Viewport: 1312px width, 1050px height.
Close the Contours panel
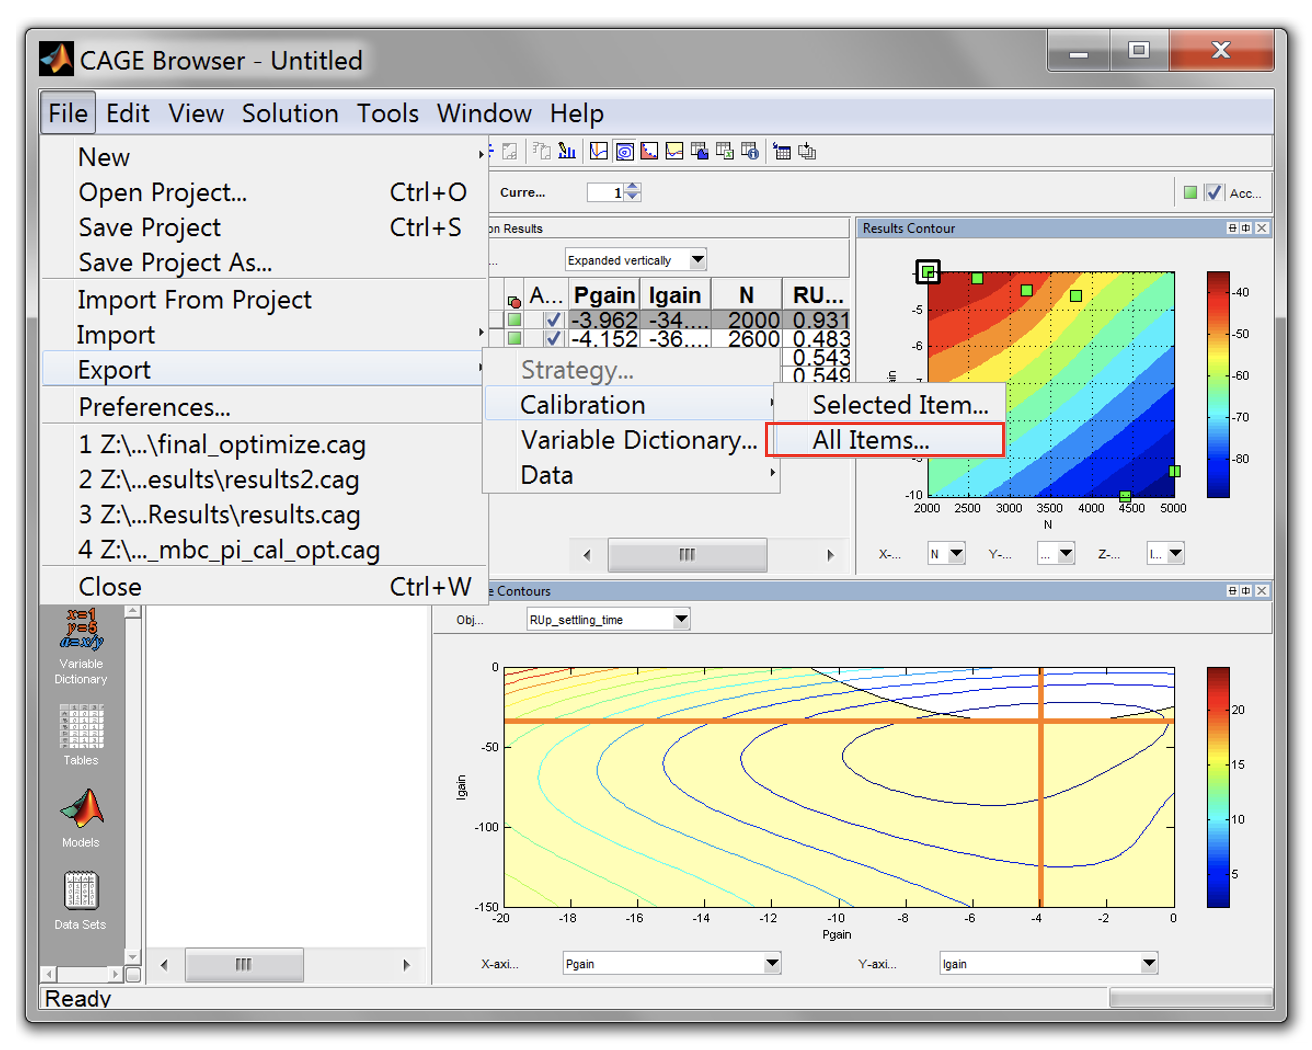pos(1262,591)
